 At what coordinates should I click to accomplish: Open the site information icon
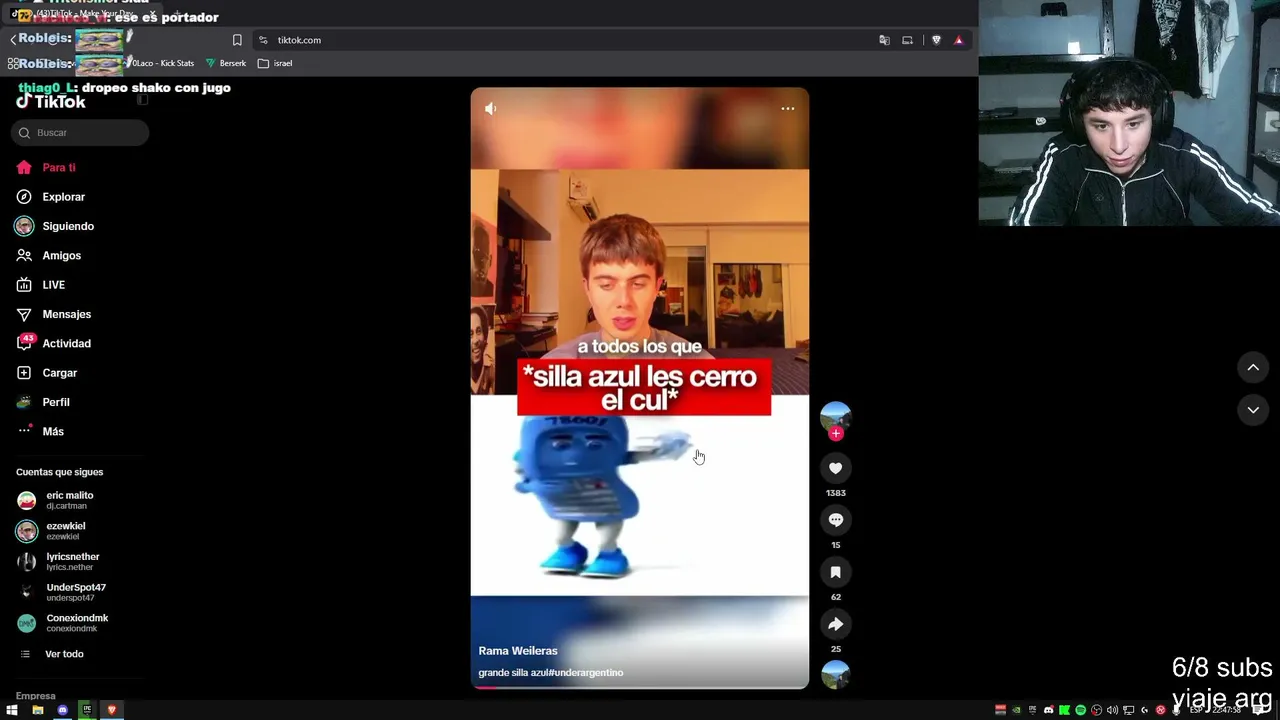tap(263, 40)
